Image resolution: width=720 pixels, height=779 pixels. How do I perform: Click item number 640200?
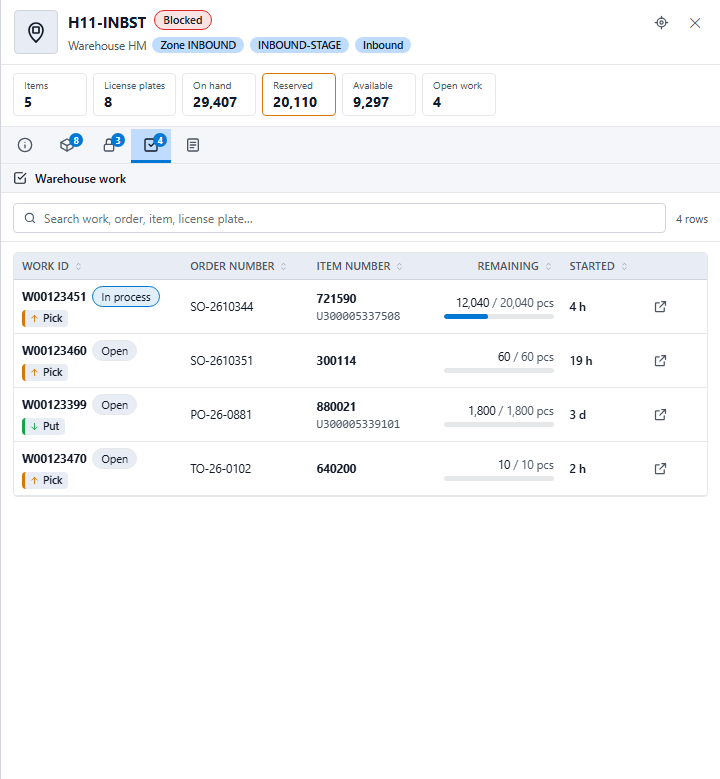(336, 468)
